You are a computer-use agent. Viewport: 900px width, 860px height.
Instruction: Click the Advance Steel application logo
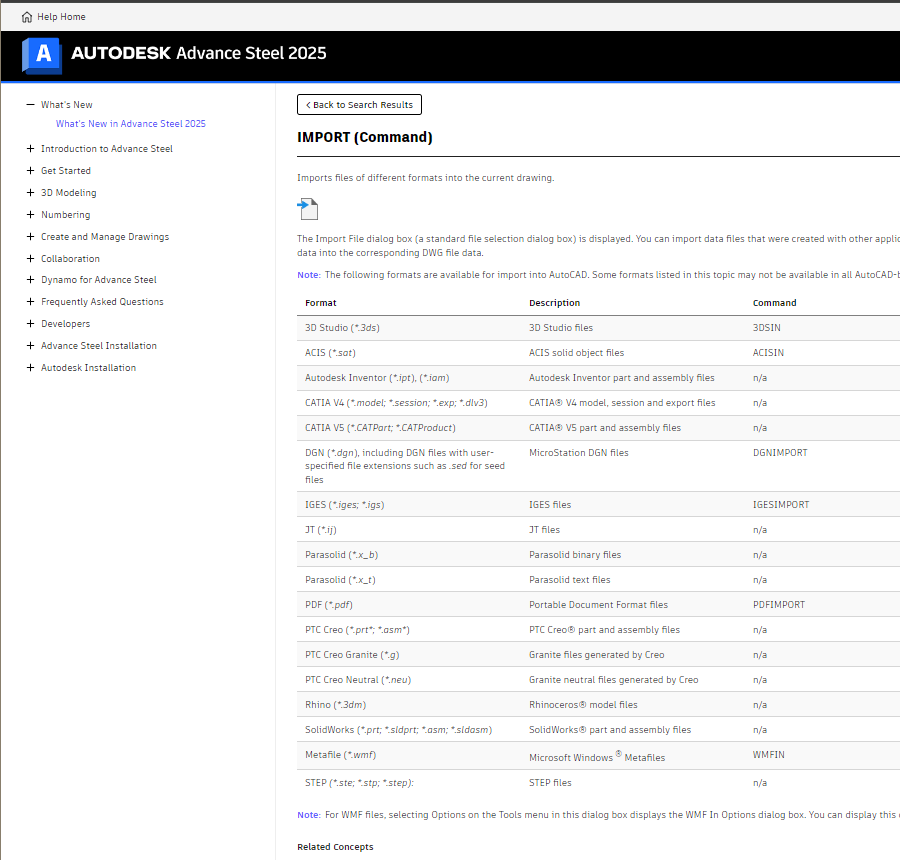click(41, 56)
